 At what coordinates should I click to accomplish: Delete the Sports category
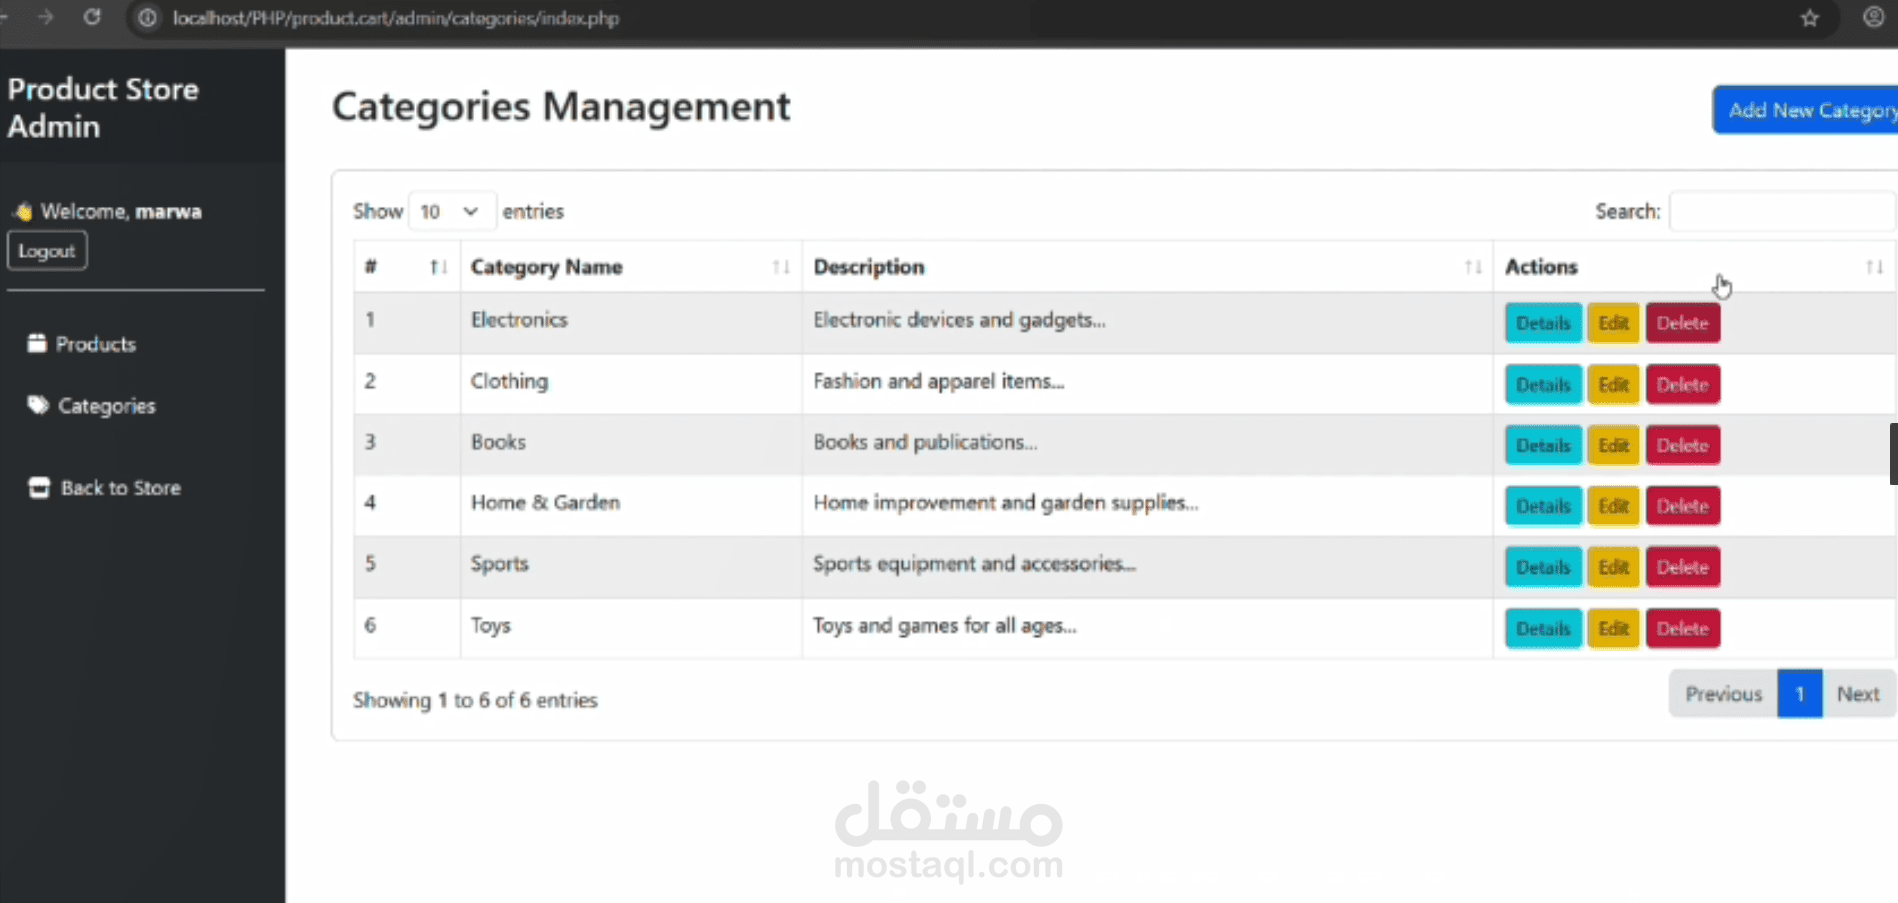click(x=1682, y=567)
